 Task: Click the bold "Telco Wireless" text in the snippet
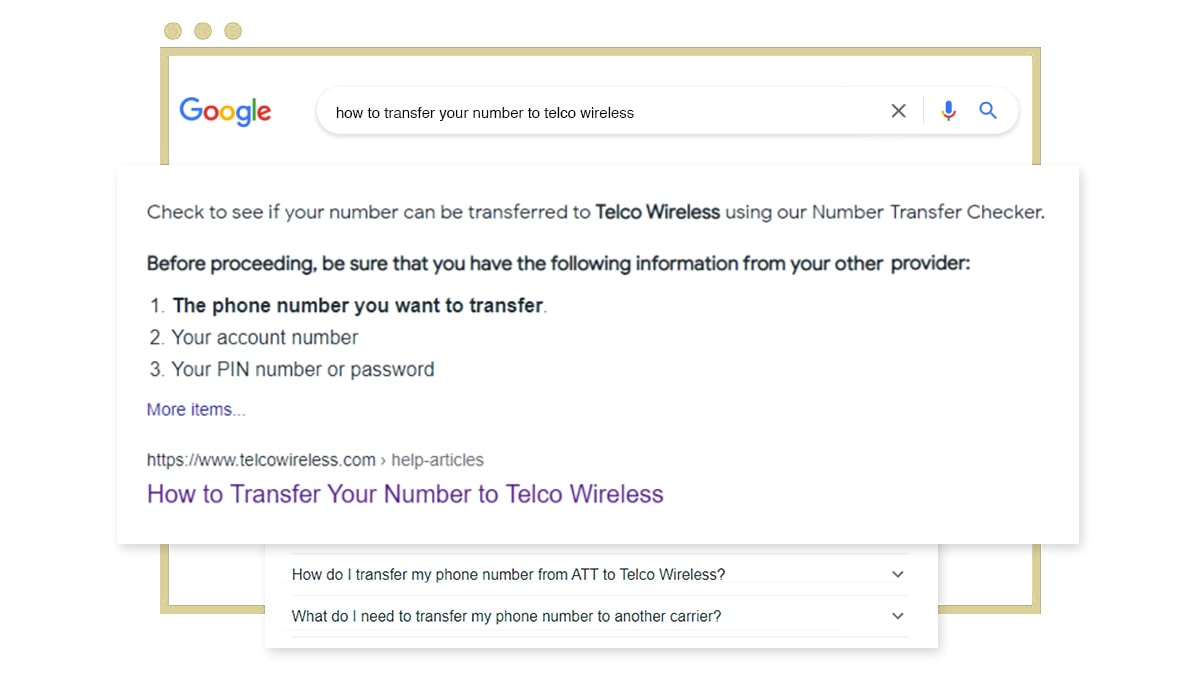coord(658,212)
